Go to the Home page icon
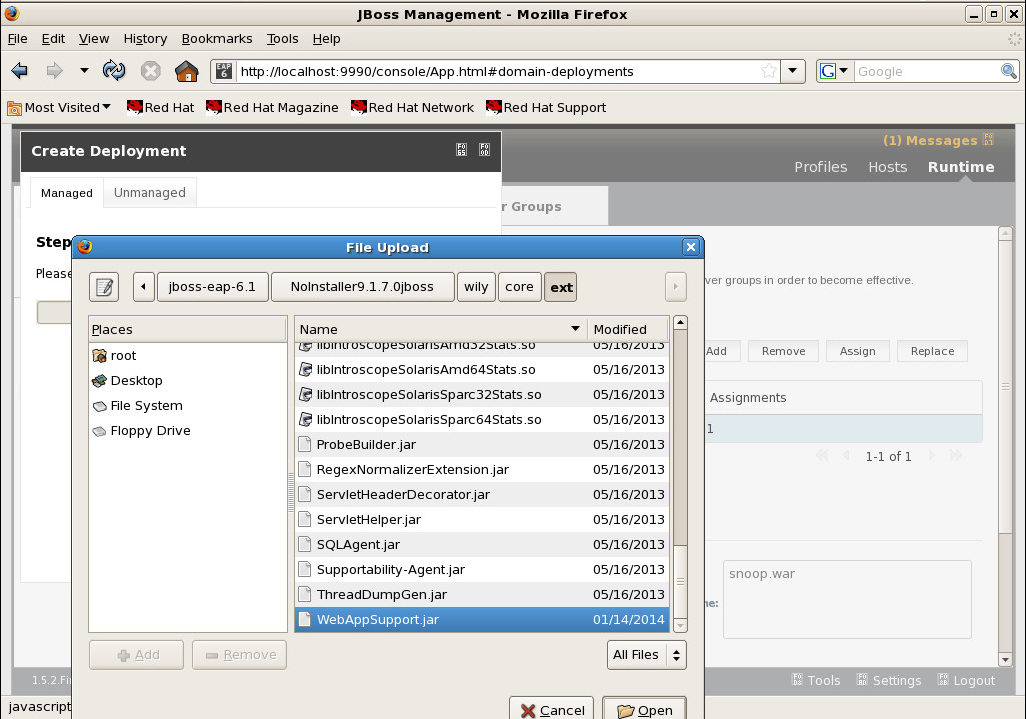Image resolution: width=1026 pixels, height=719 pixels. [186, 71]
